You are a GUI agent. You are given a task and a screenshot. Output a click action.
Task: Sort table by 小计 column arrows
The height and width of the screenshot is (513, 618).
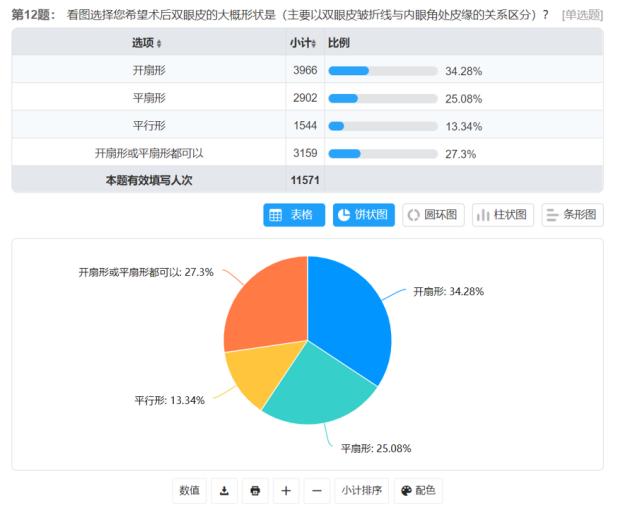(x=314, y=43)
